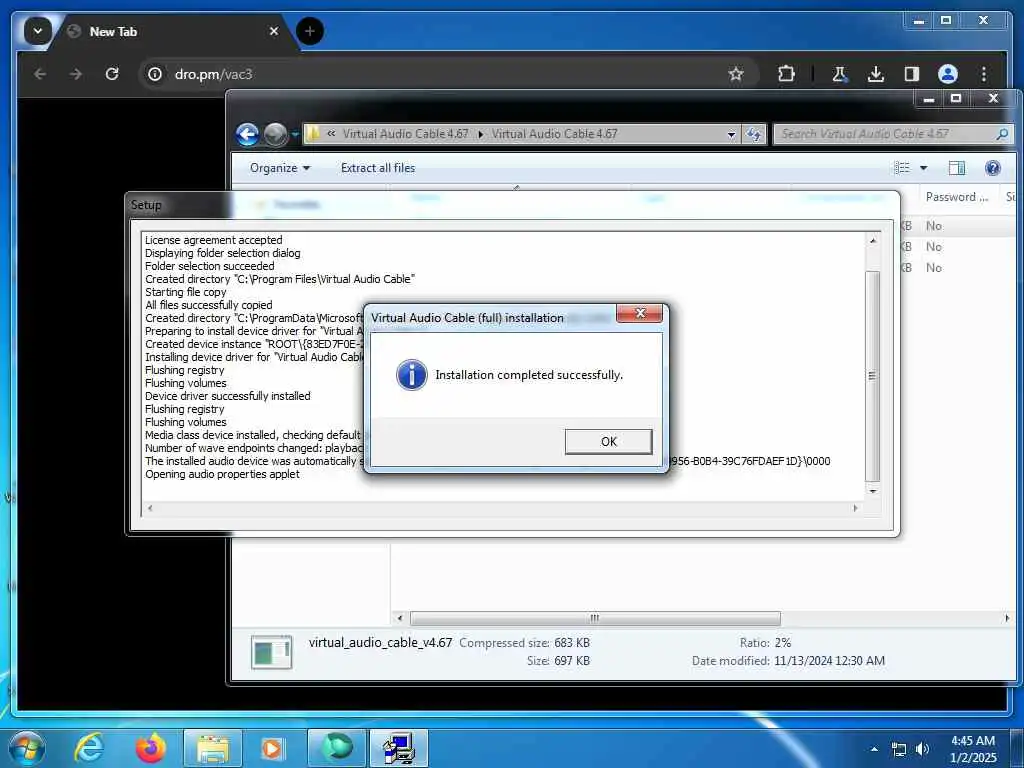
Task: Click the first Virtual Audio Cable 4.67 breadcrumb
Action: (406, 134)
